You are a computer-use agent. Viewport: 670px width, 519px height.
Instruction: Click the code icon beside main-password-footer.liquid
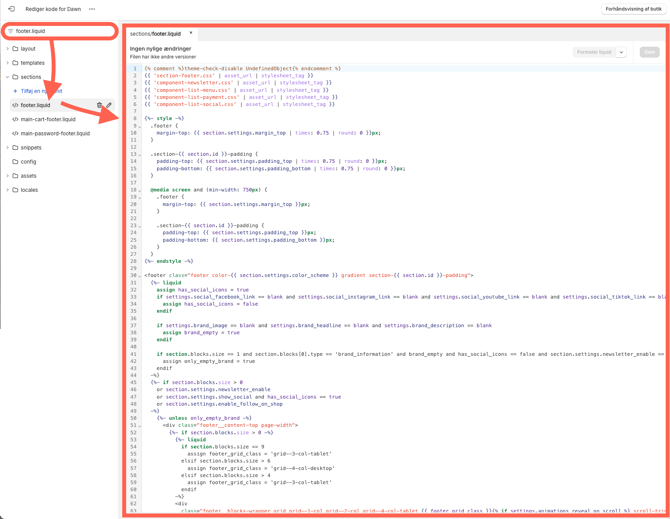(x=15, y=133)
